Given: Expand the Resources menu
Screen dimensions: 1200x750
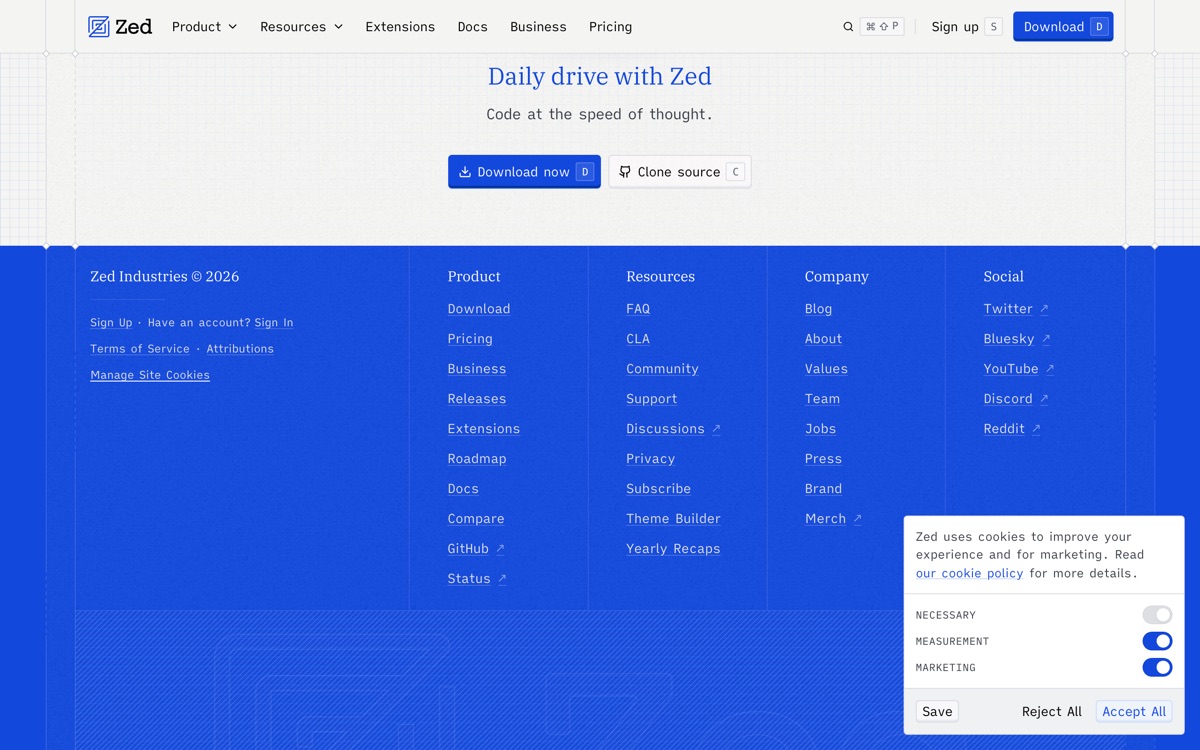Looking at the screenshot, I should click(x=301, y=27).
